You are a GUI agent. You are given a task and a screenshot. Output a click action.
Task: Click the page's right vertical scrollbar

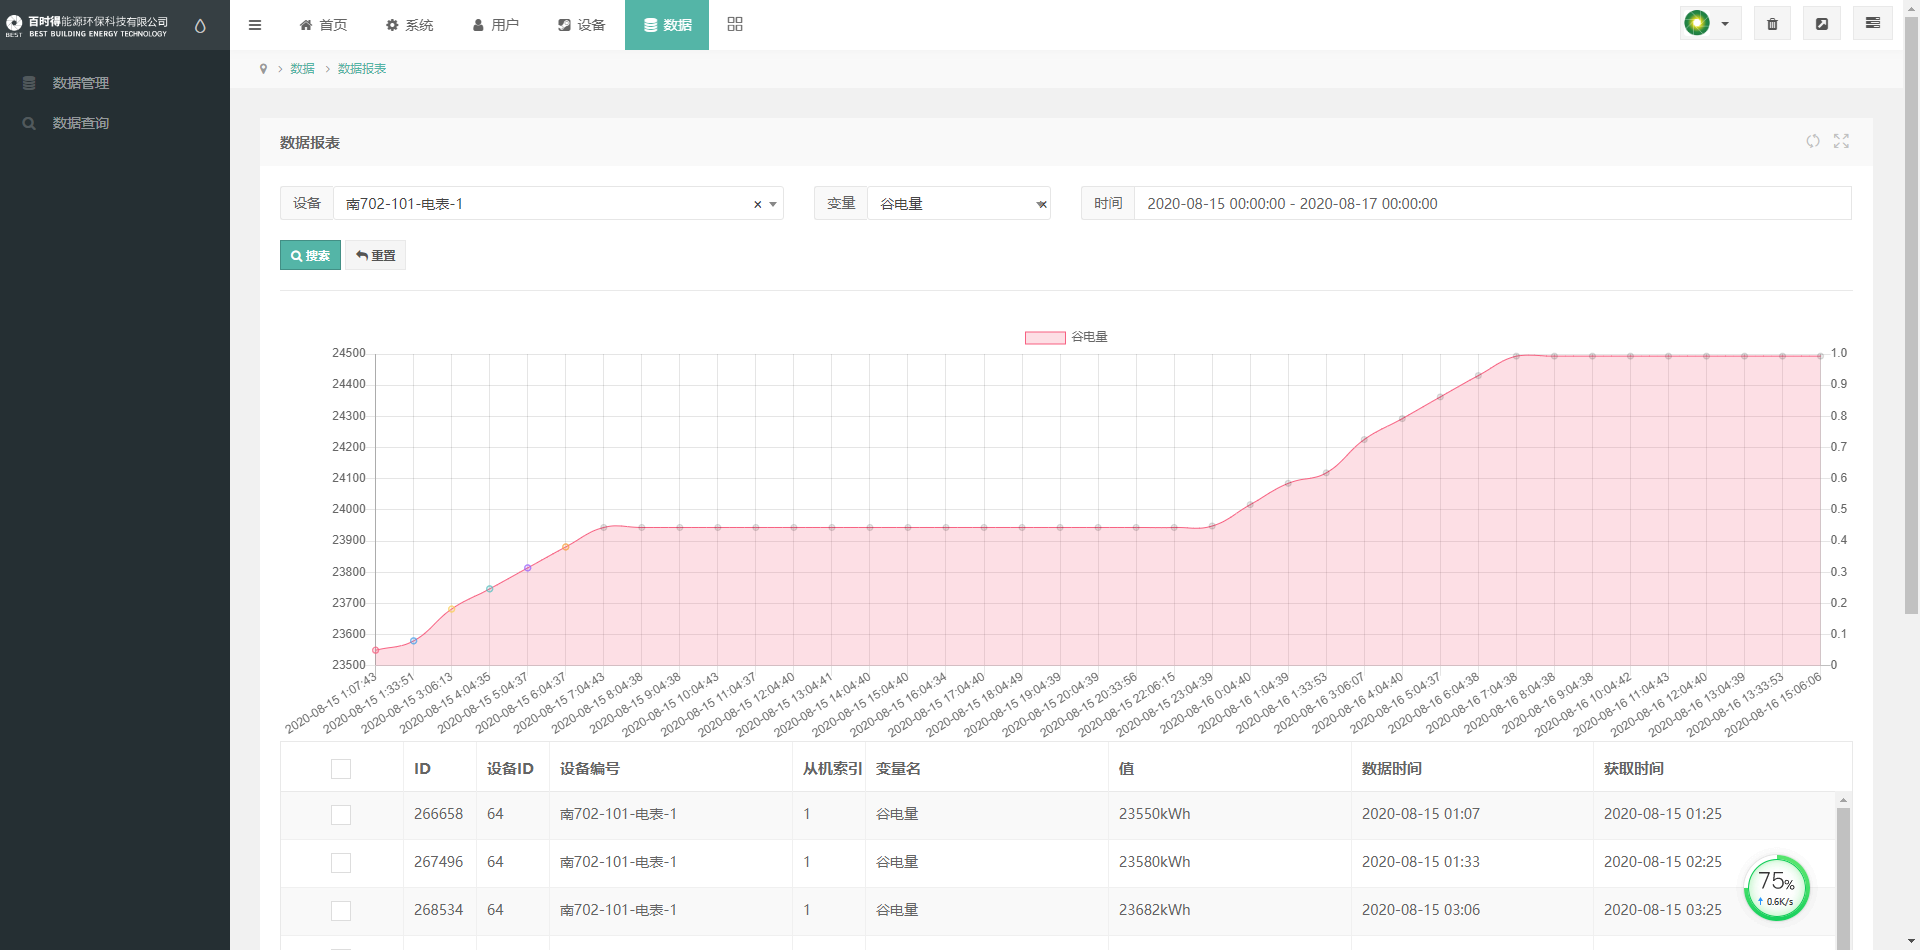click(x=1911, y=315)
